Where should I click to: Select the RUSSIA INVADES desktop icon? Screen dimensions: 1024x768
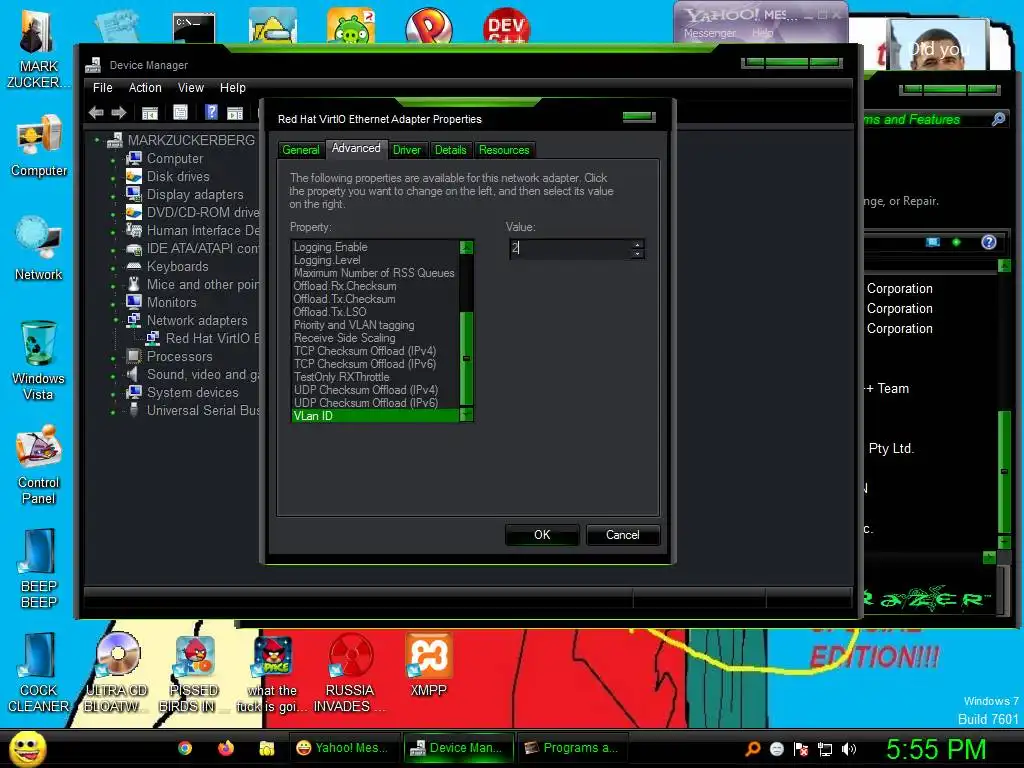pos(351,673)
